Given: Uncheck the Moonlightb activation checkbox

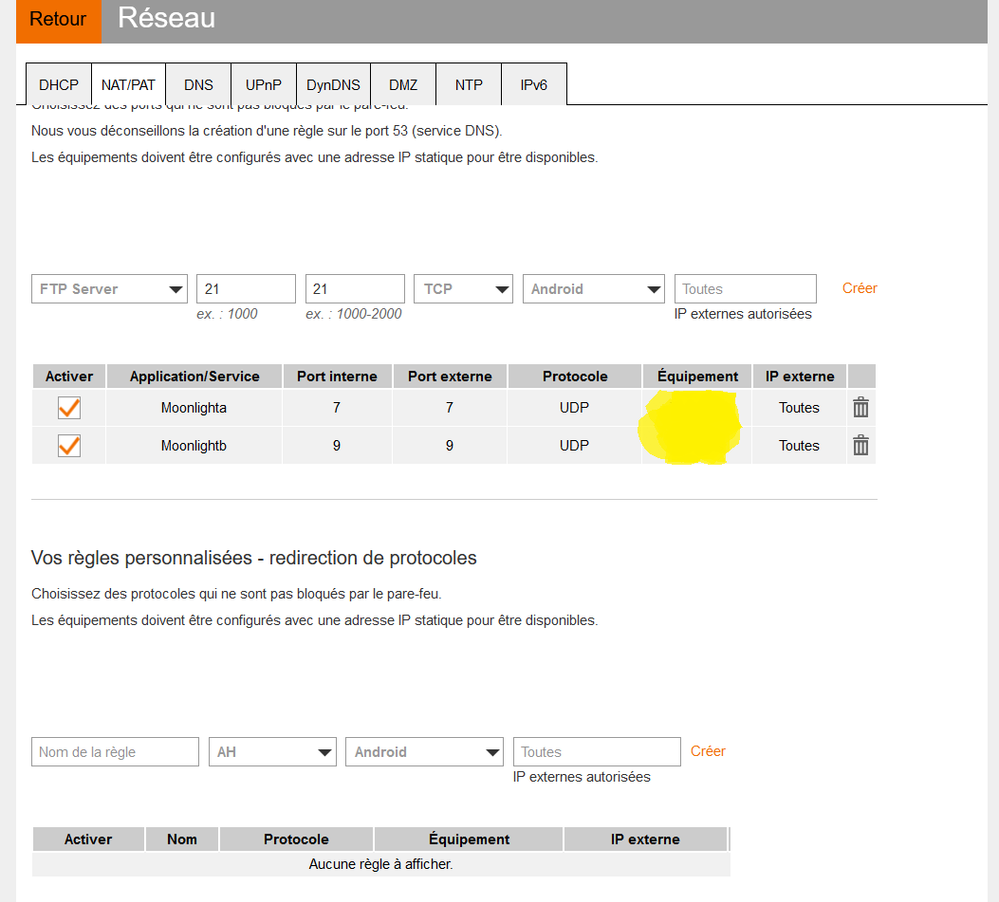Looking at the screenshot, I should [x=69, y=446].
